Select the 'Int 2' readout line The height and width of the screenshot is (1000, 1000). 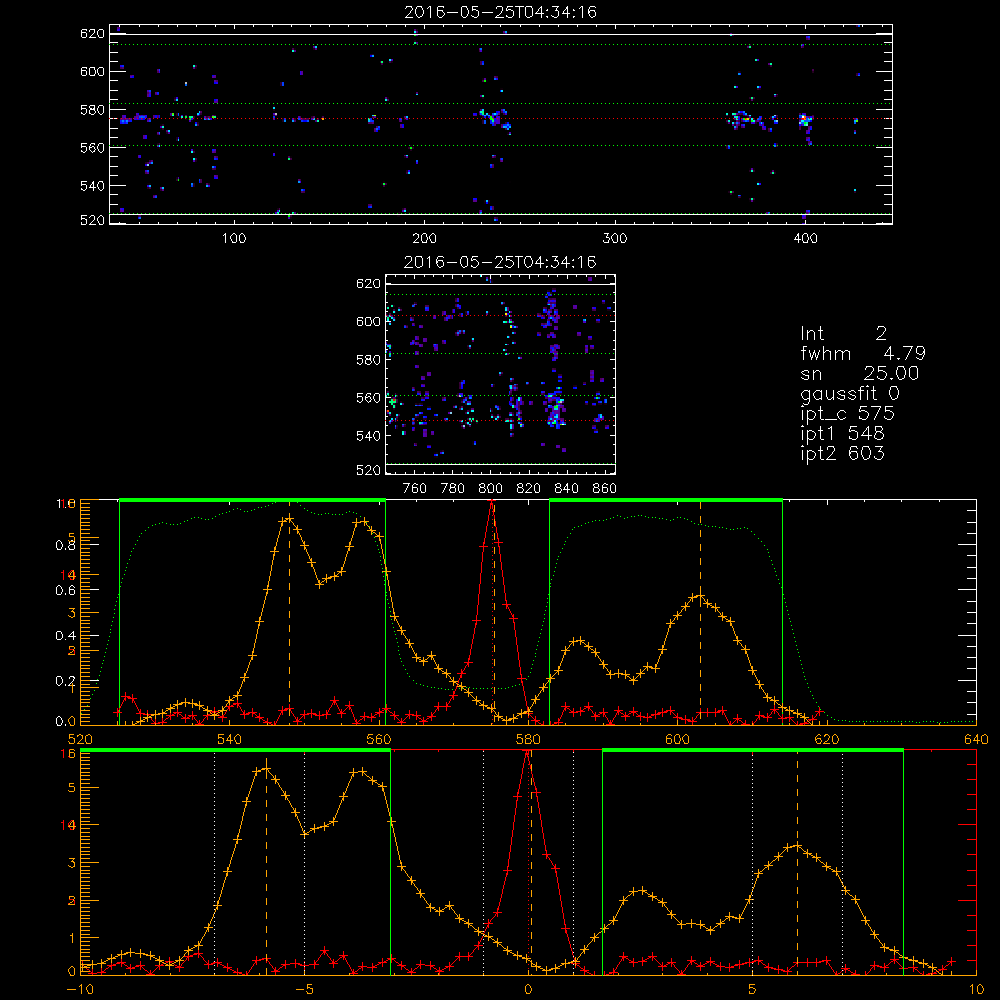coord(843,334)
